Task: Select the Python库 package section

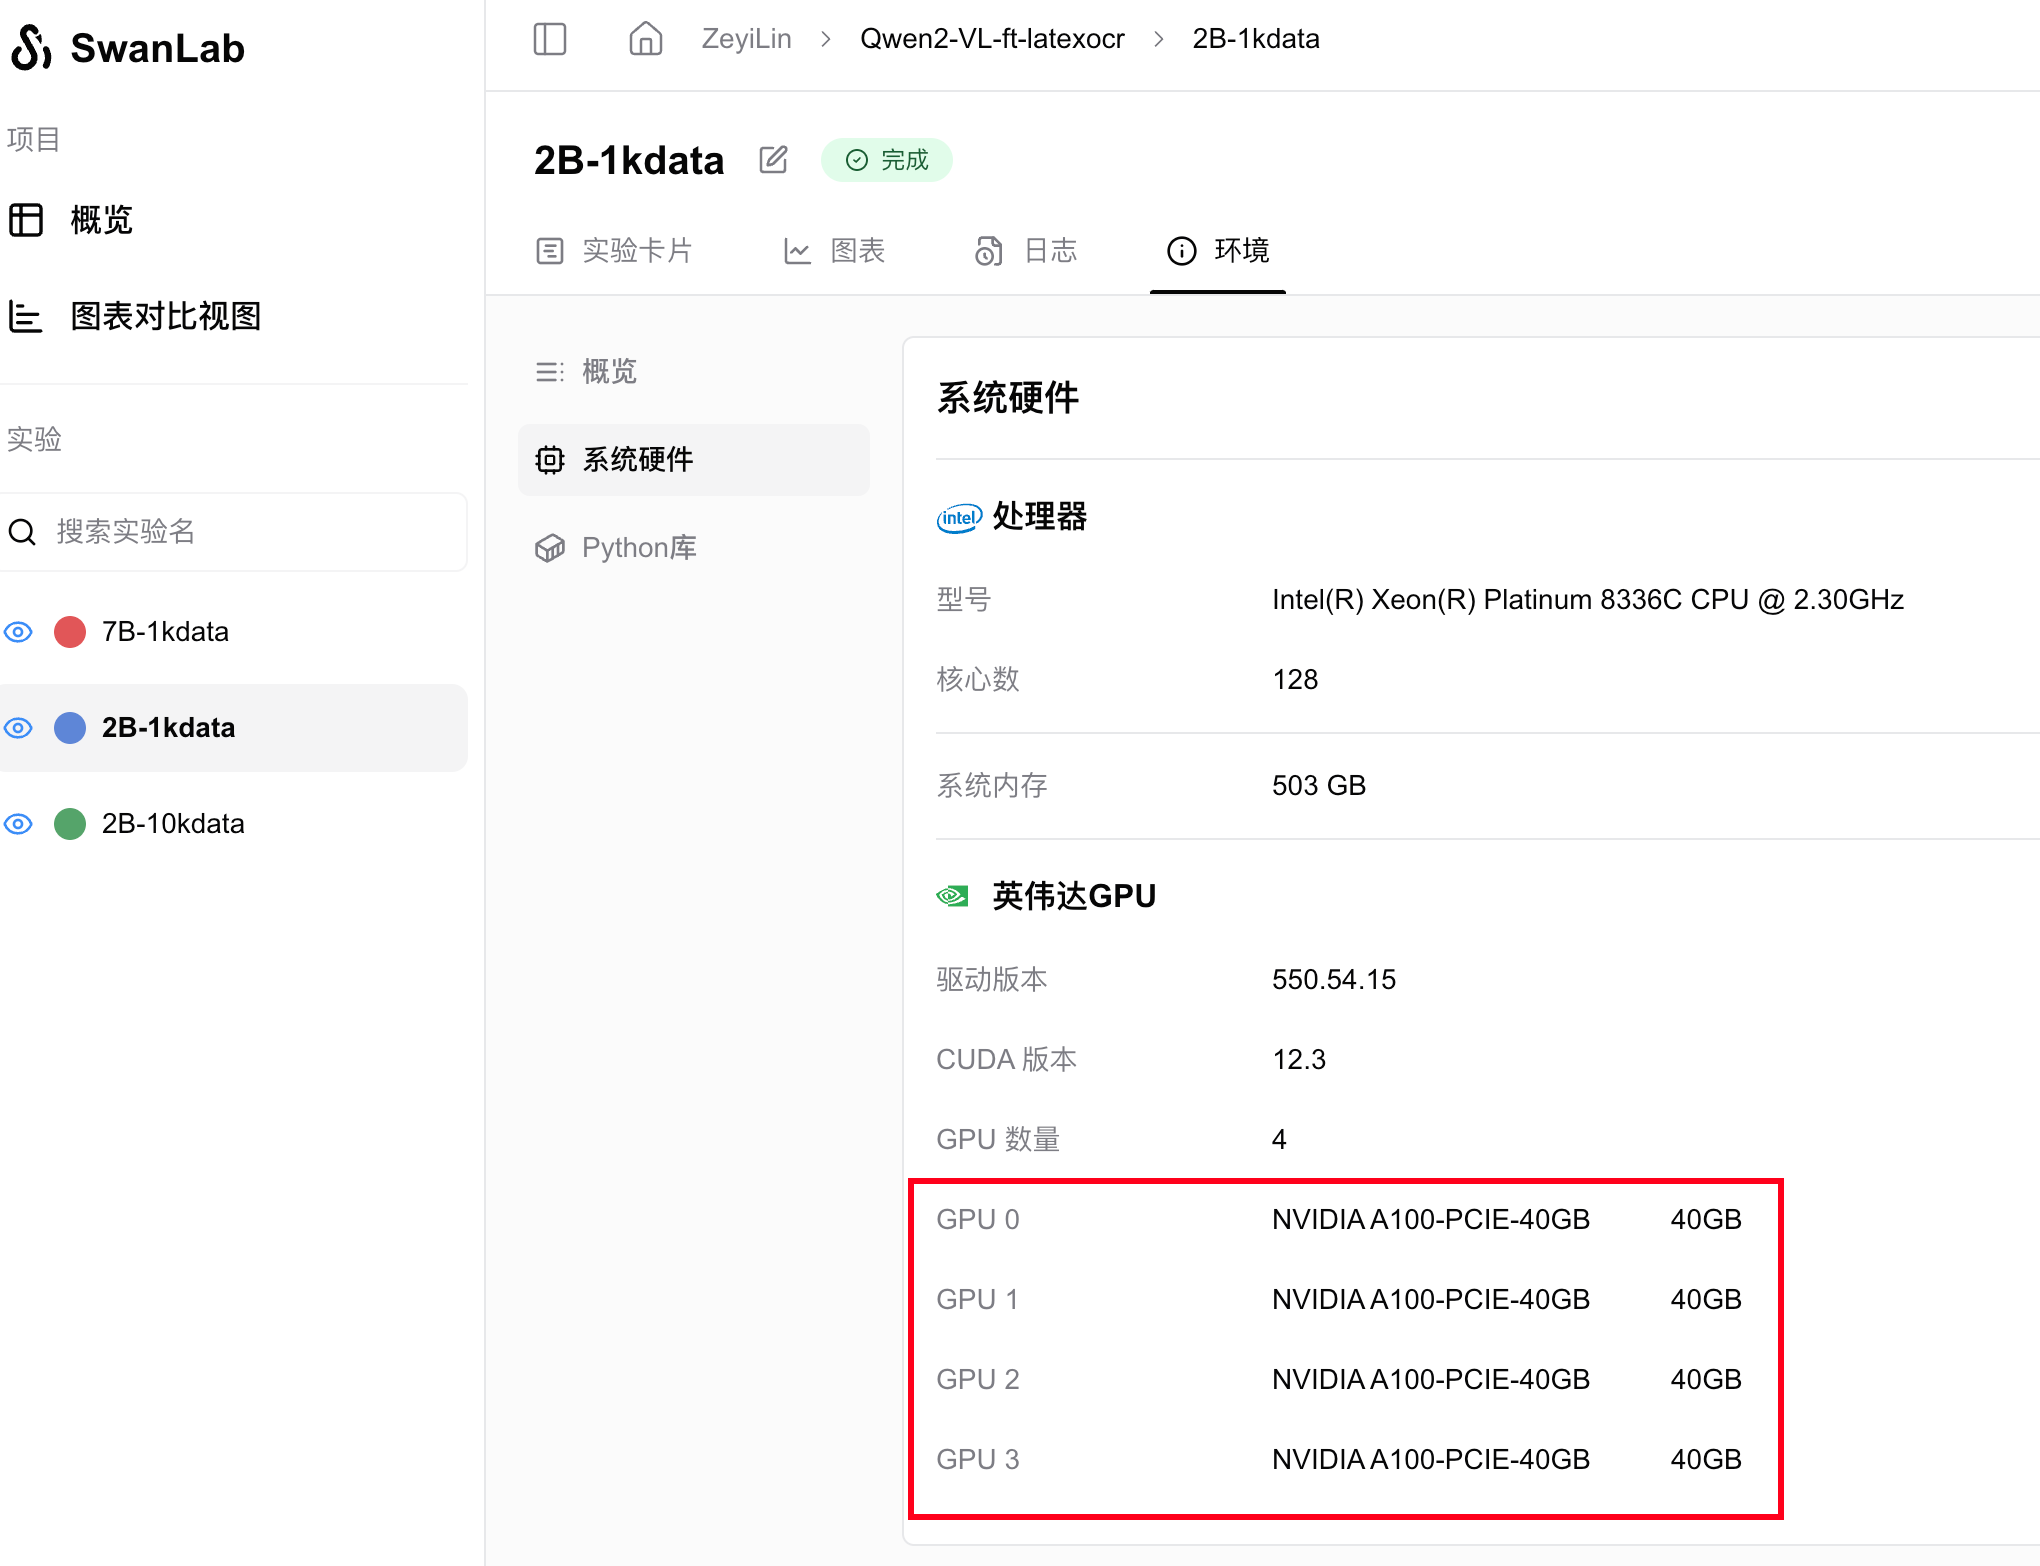Action: [617, 547]
